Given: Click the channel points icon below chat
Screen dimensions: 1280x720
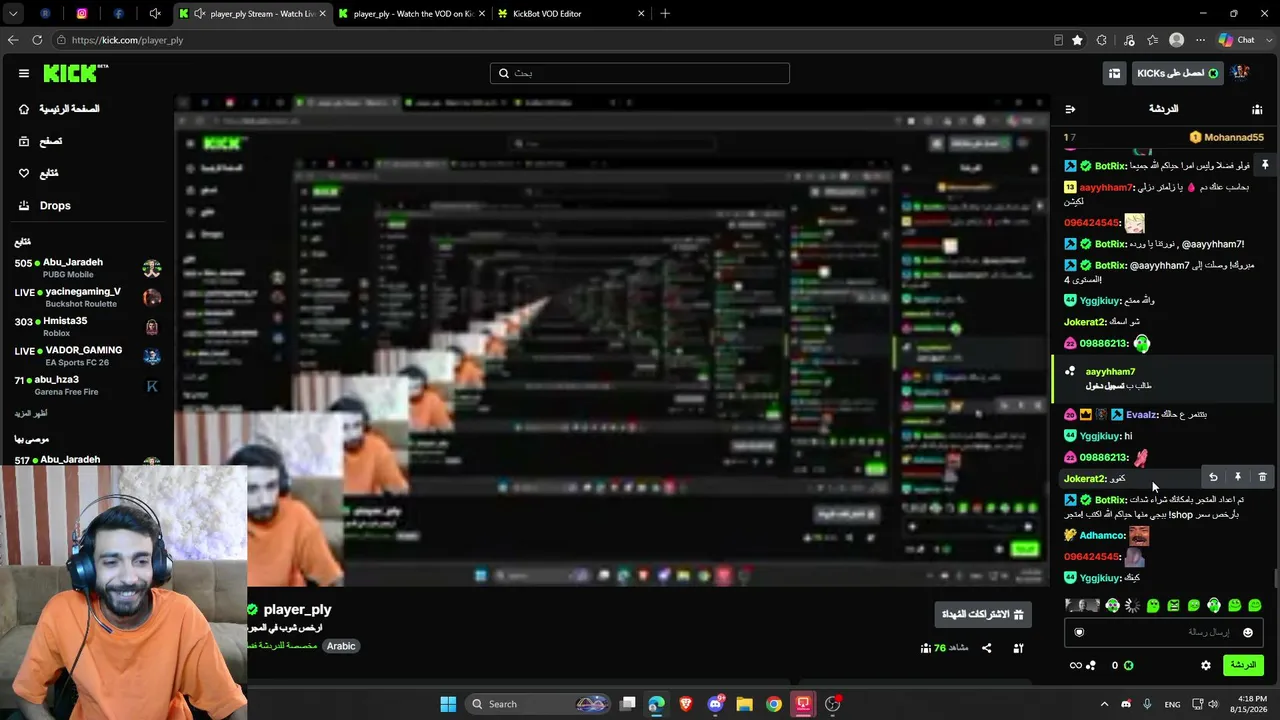Looking at the screenshot, I should [1091, 665].
